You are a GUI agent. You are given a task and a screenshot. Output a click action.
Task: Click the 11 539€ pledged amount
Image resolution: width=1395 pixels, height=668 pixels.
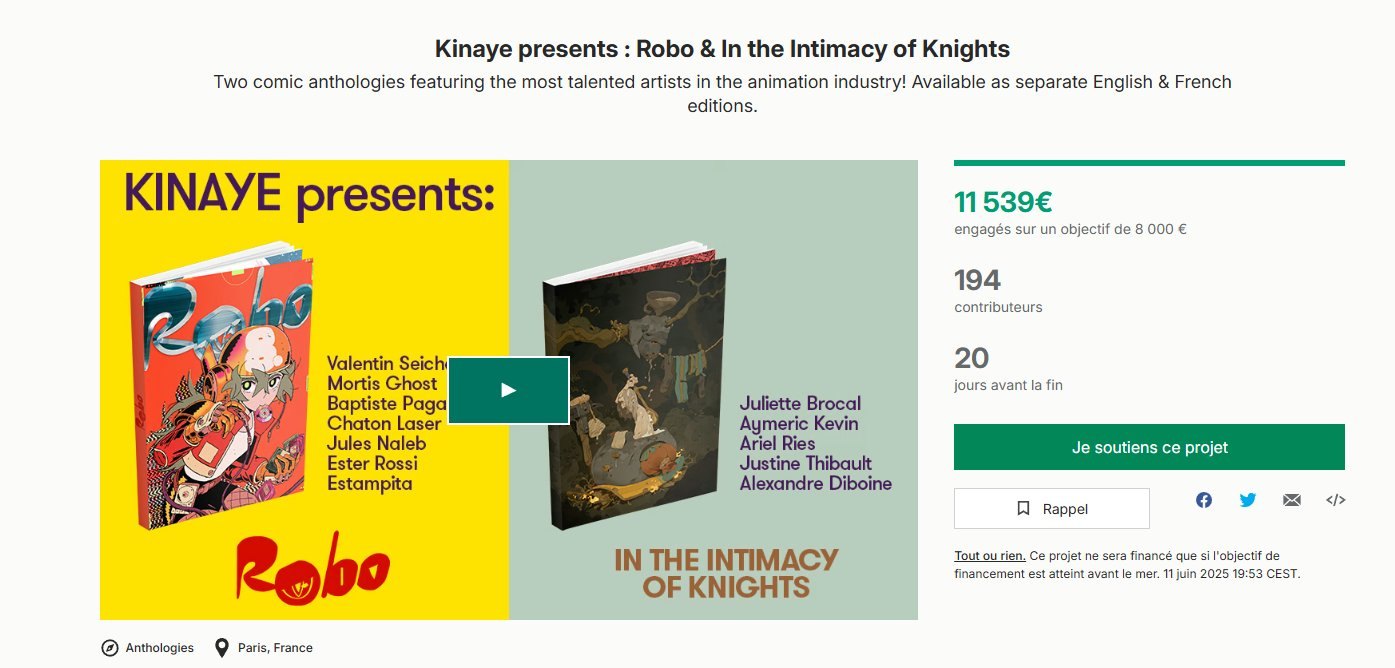click(x=1003, y=202)
